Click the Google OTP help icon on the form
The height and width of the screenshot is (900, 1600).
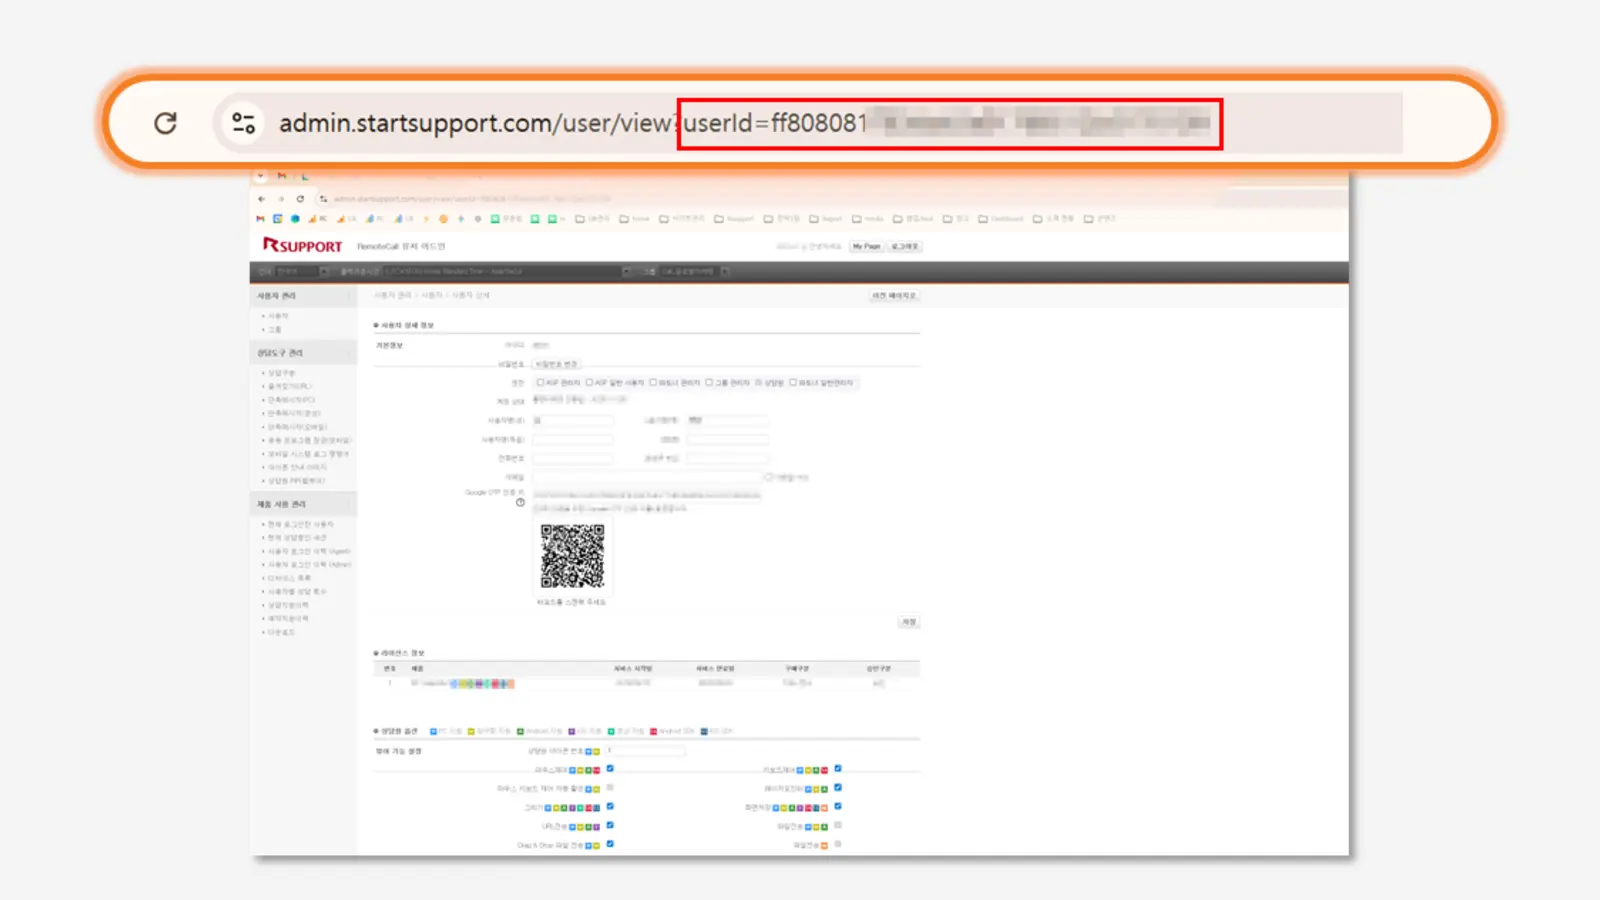pos(520,502)
